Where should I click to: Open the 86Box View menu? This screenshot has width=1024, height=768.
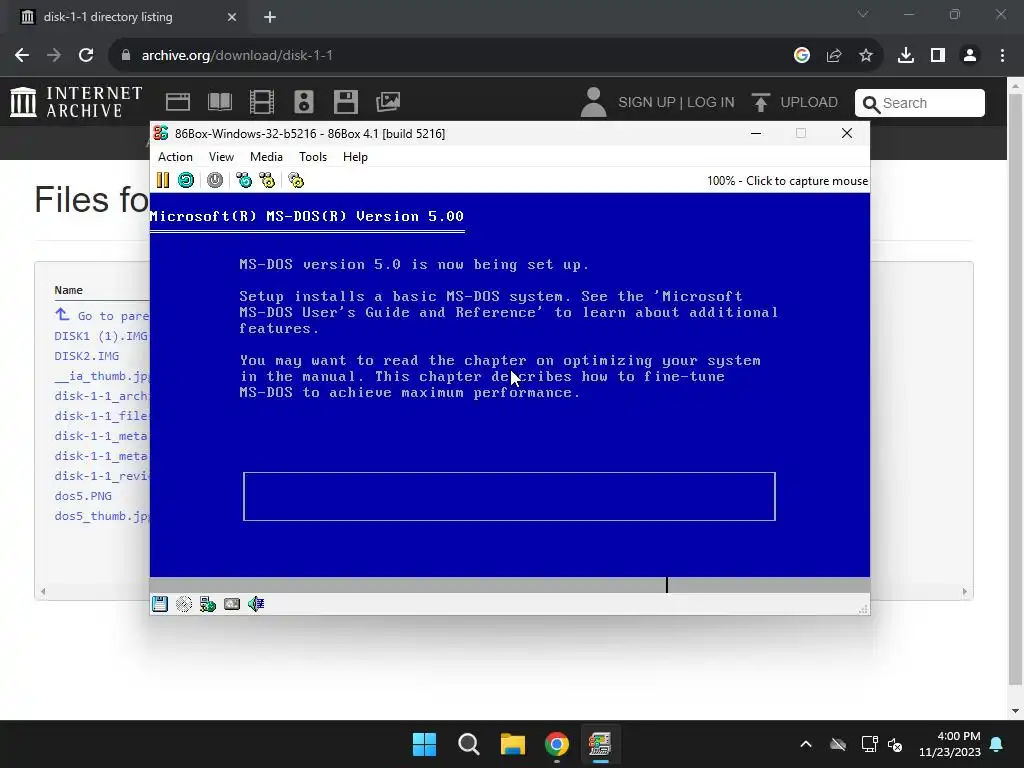pyautogui.click(x=221, y=157)
